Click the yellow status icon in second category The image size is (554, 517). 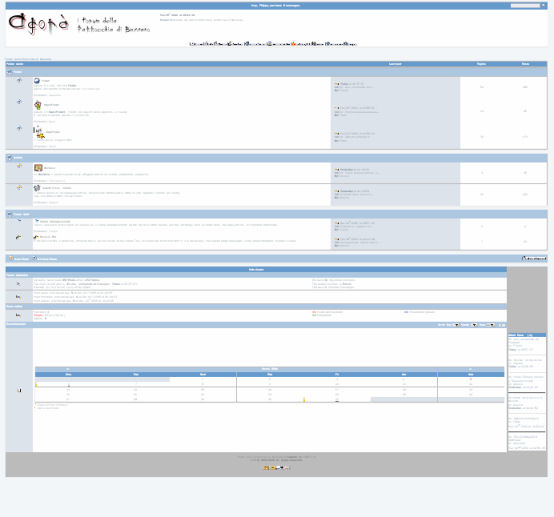[19, 166]
